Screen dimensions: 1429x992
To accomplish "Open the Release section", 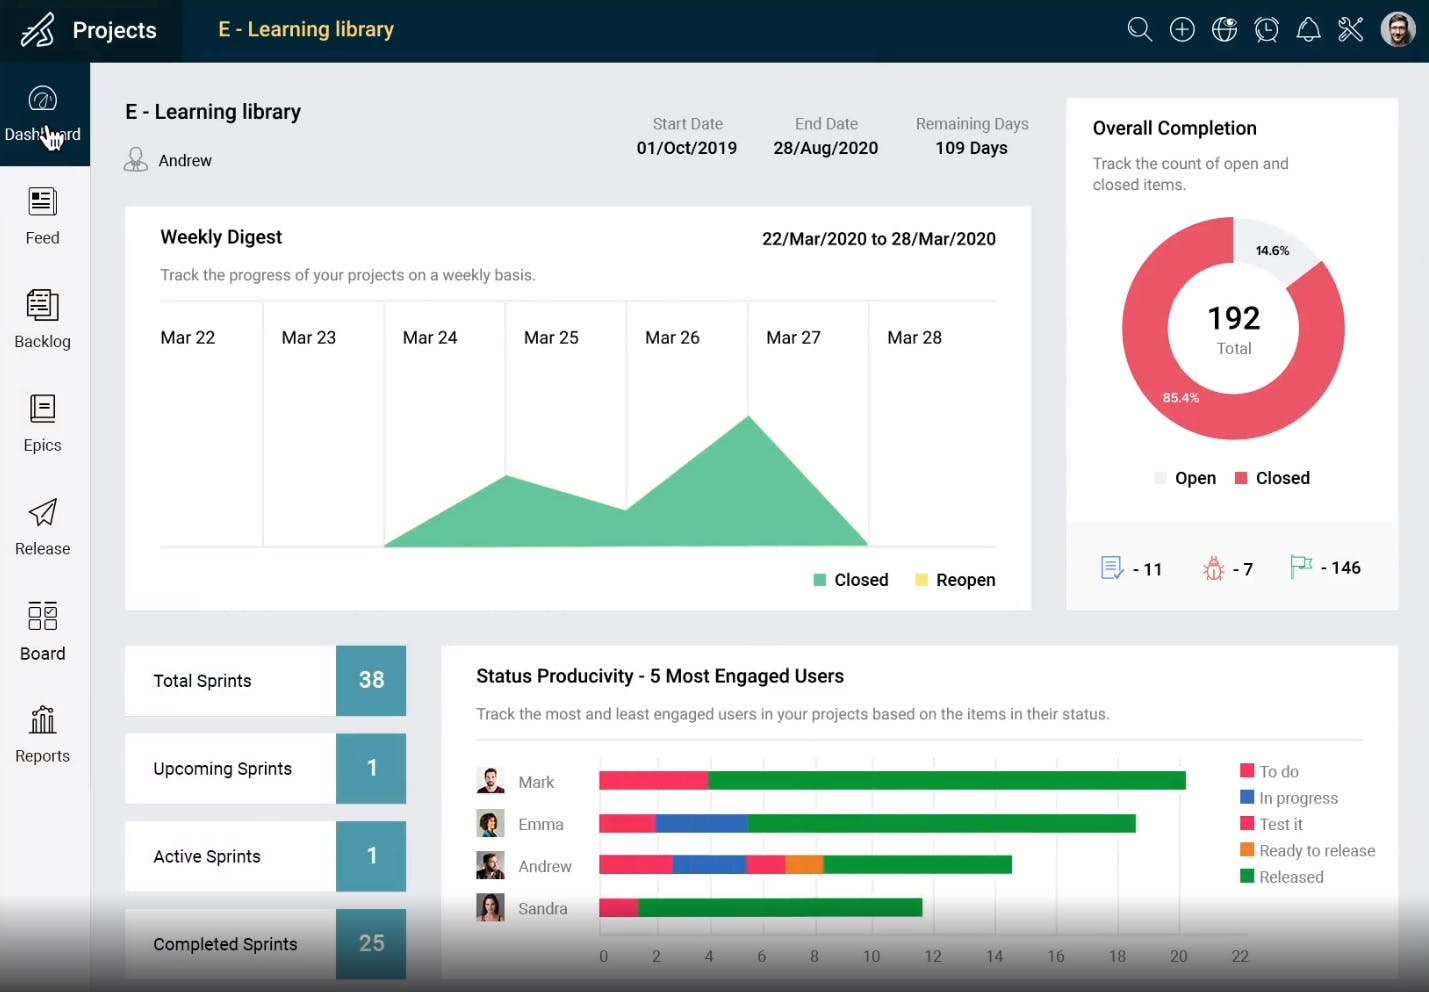I will [x=42, y=527].
